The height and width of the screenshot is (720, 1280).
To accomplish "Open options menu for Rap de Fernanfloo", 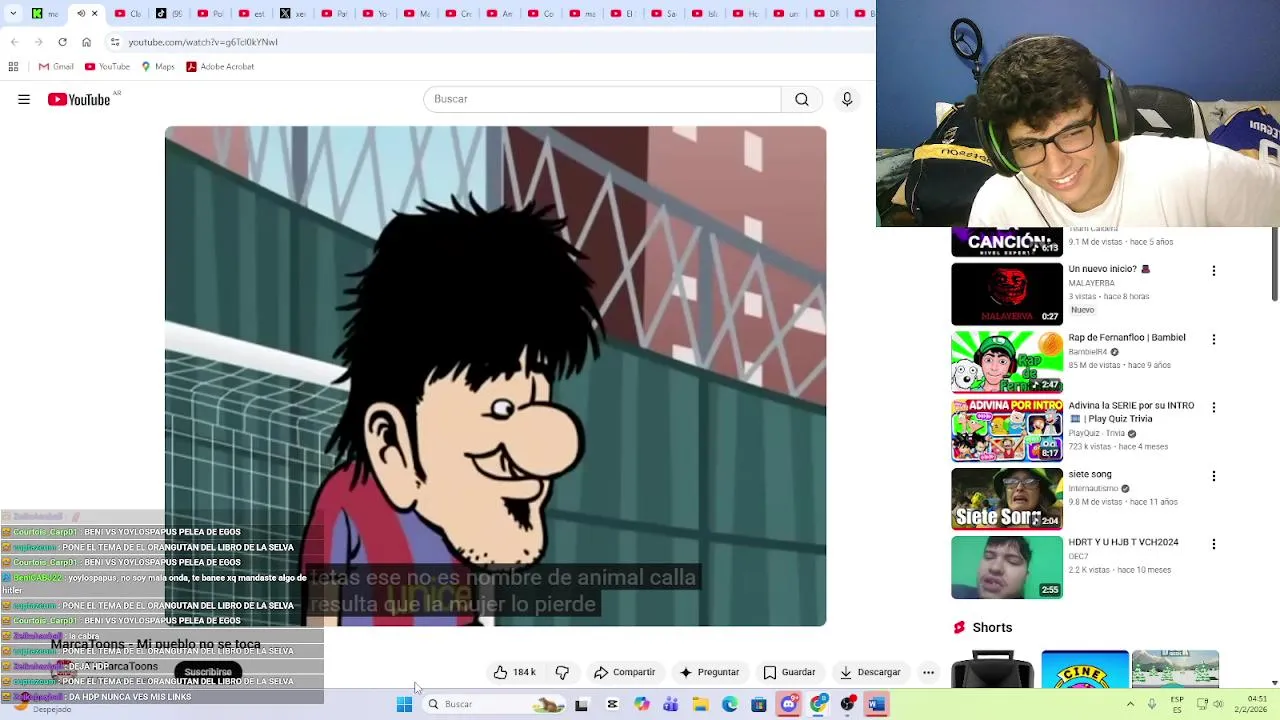I will 1213,339.
